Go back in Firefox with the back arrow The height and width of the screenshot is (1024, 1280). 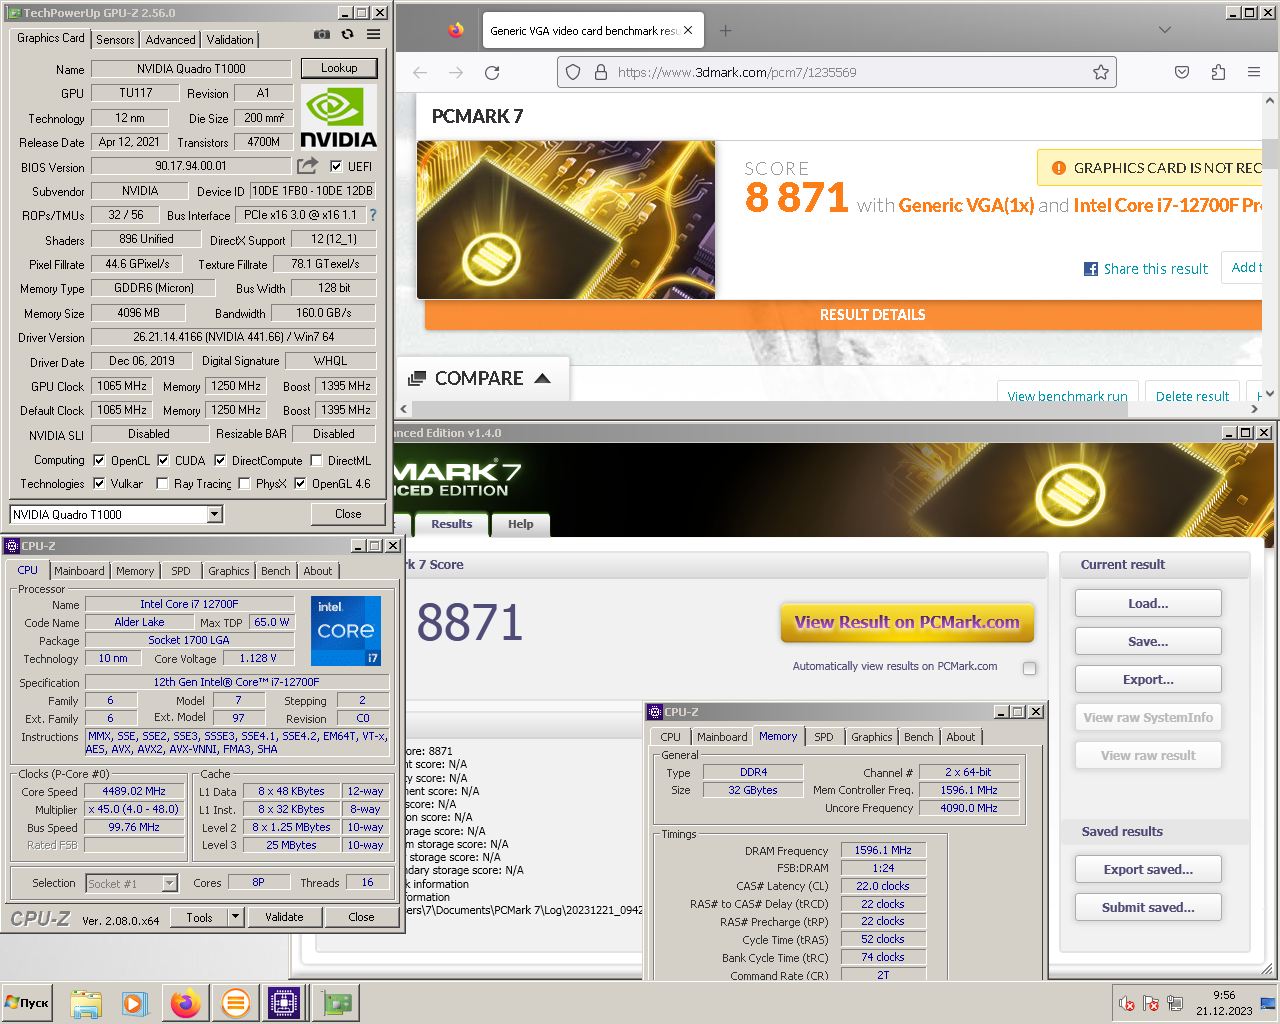[x=420, y=72]
